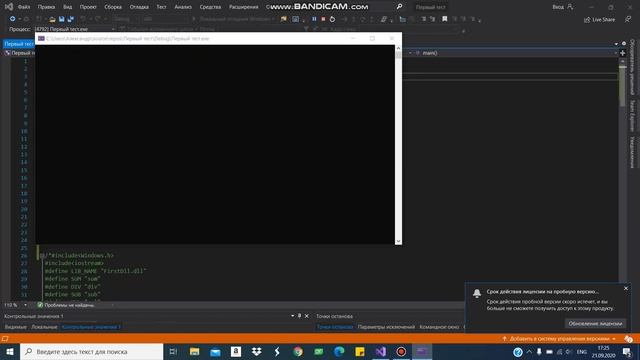The height and width of the screenshot is (360, 640).
Task: Dismiss the license expiration notification
Action: pos(626,288)
